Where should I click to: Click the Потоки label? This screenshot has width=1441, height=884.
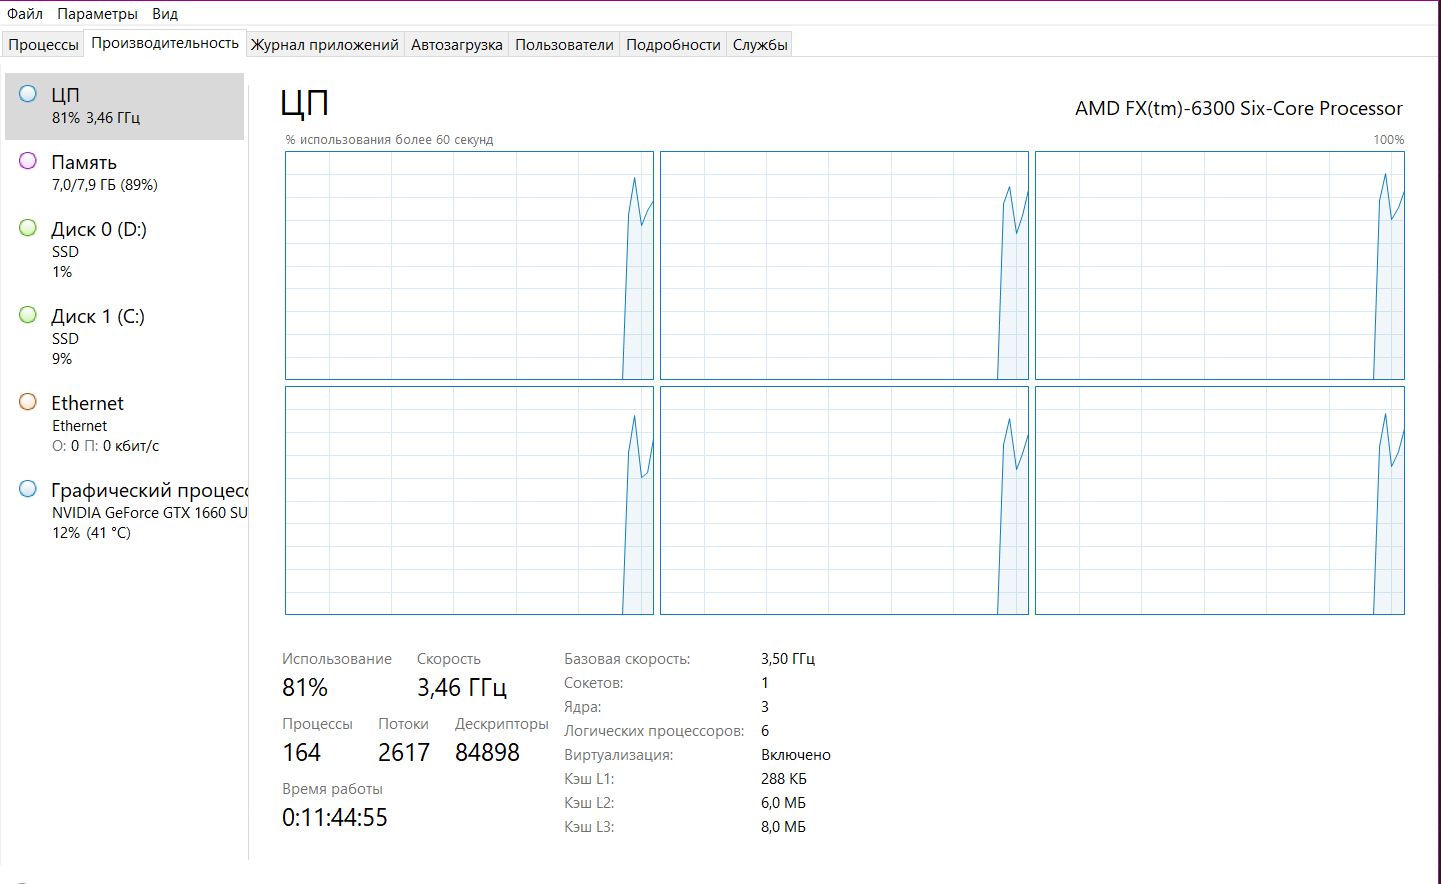click(403, 724)
